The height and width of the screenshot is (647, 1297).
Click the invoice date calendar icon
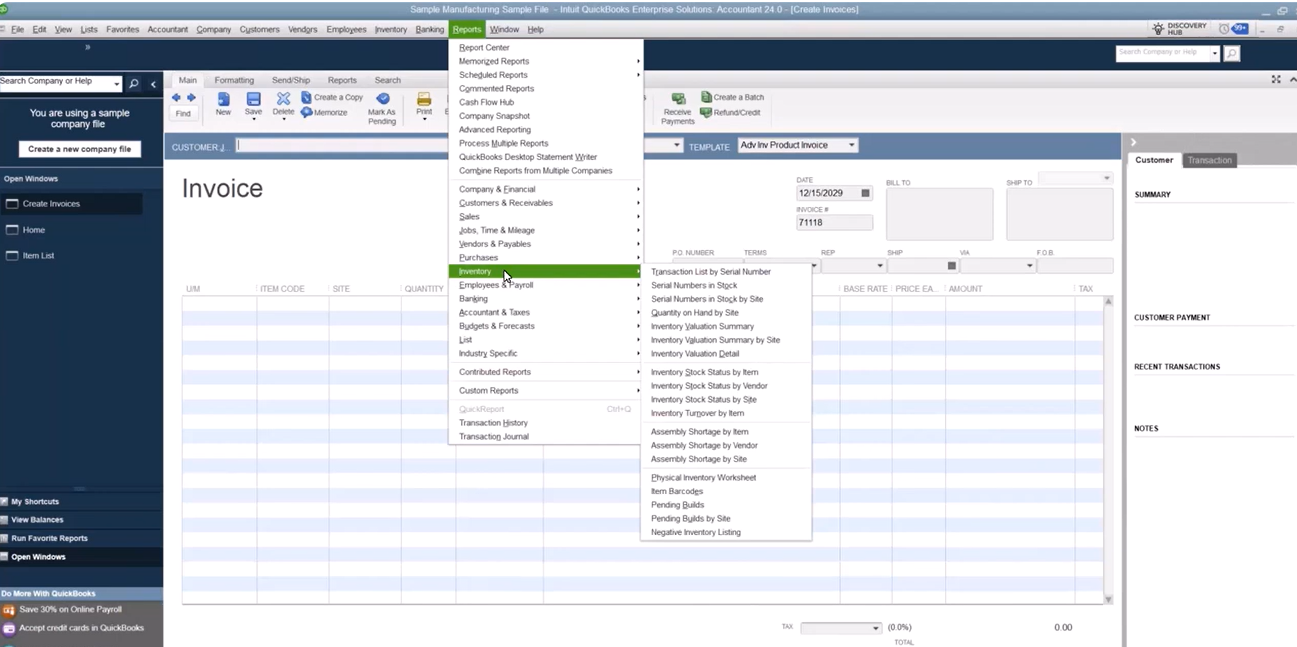tap(865, 193)
